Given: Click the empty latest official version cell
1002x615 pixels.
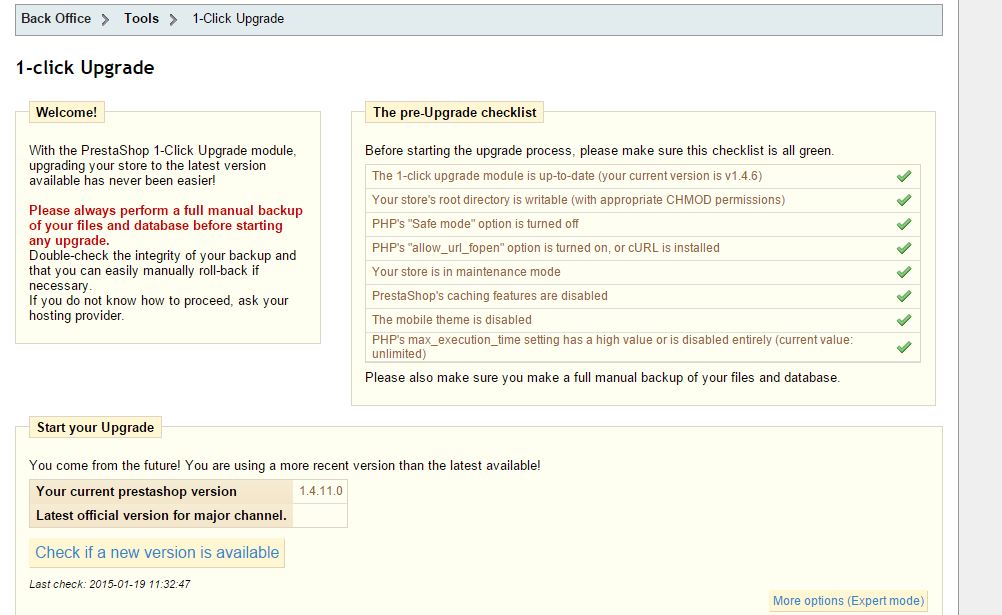Looking at the screenshot, I should (320, 515).
